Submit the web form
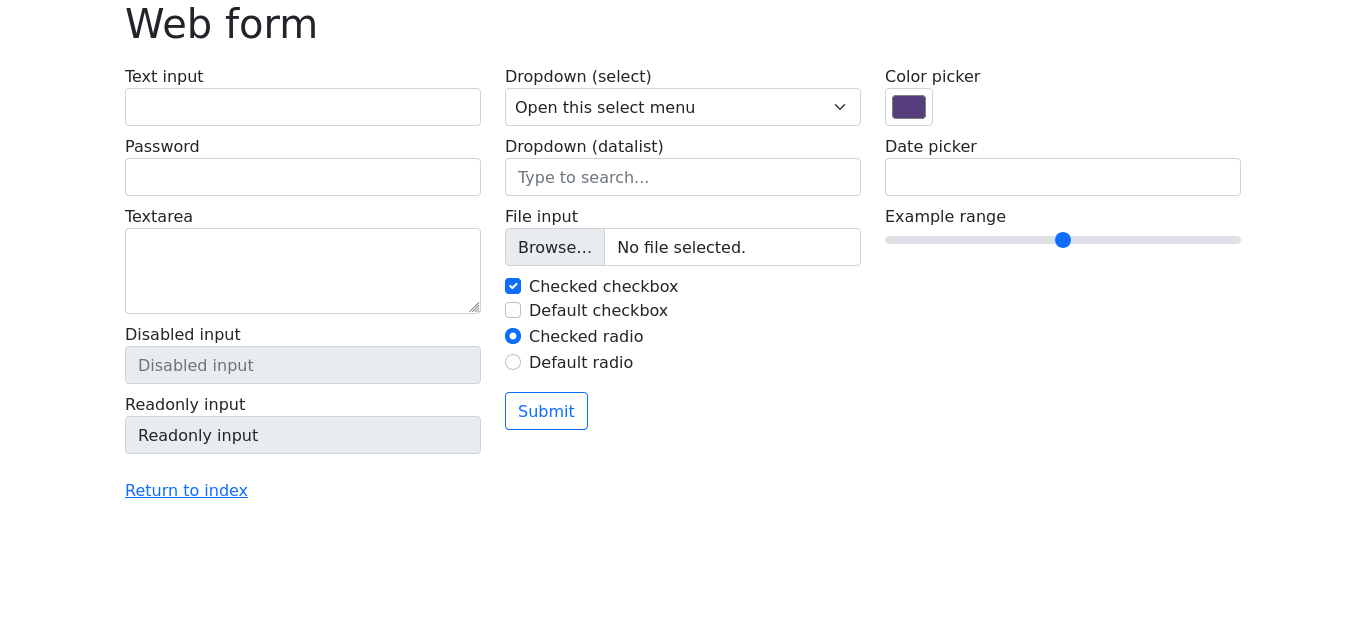This screenshot has height=634, width=1366. coord(546,411)
